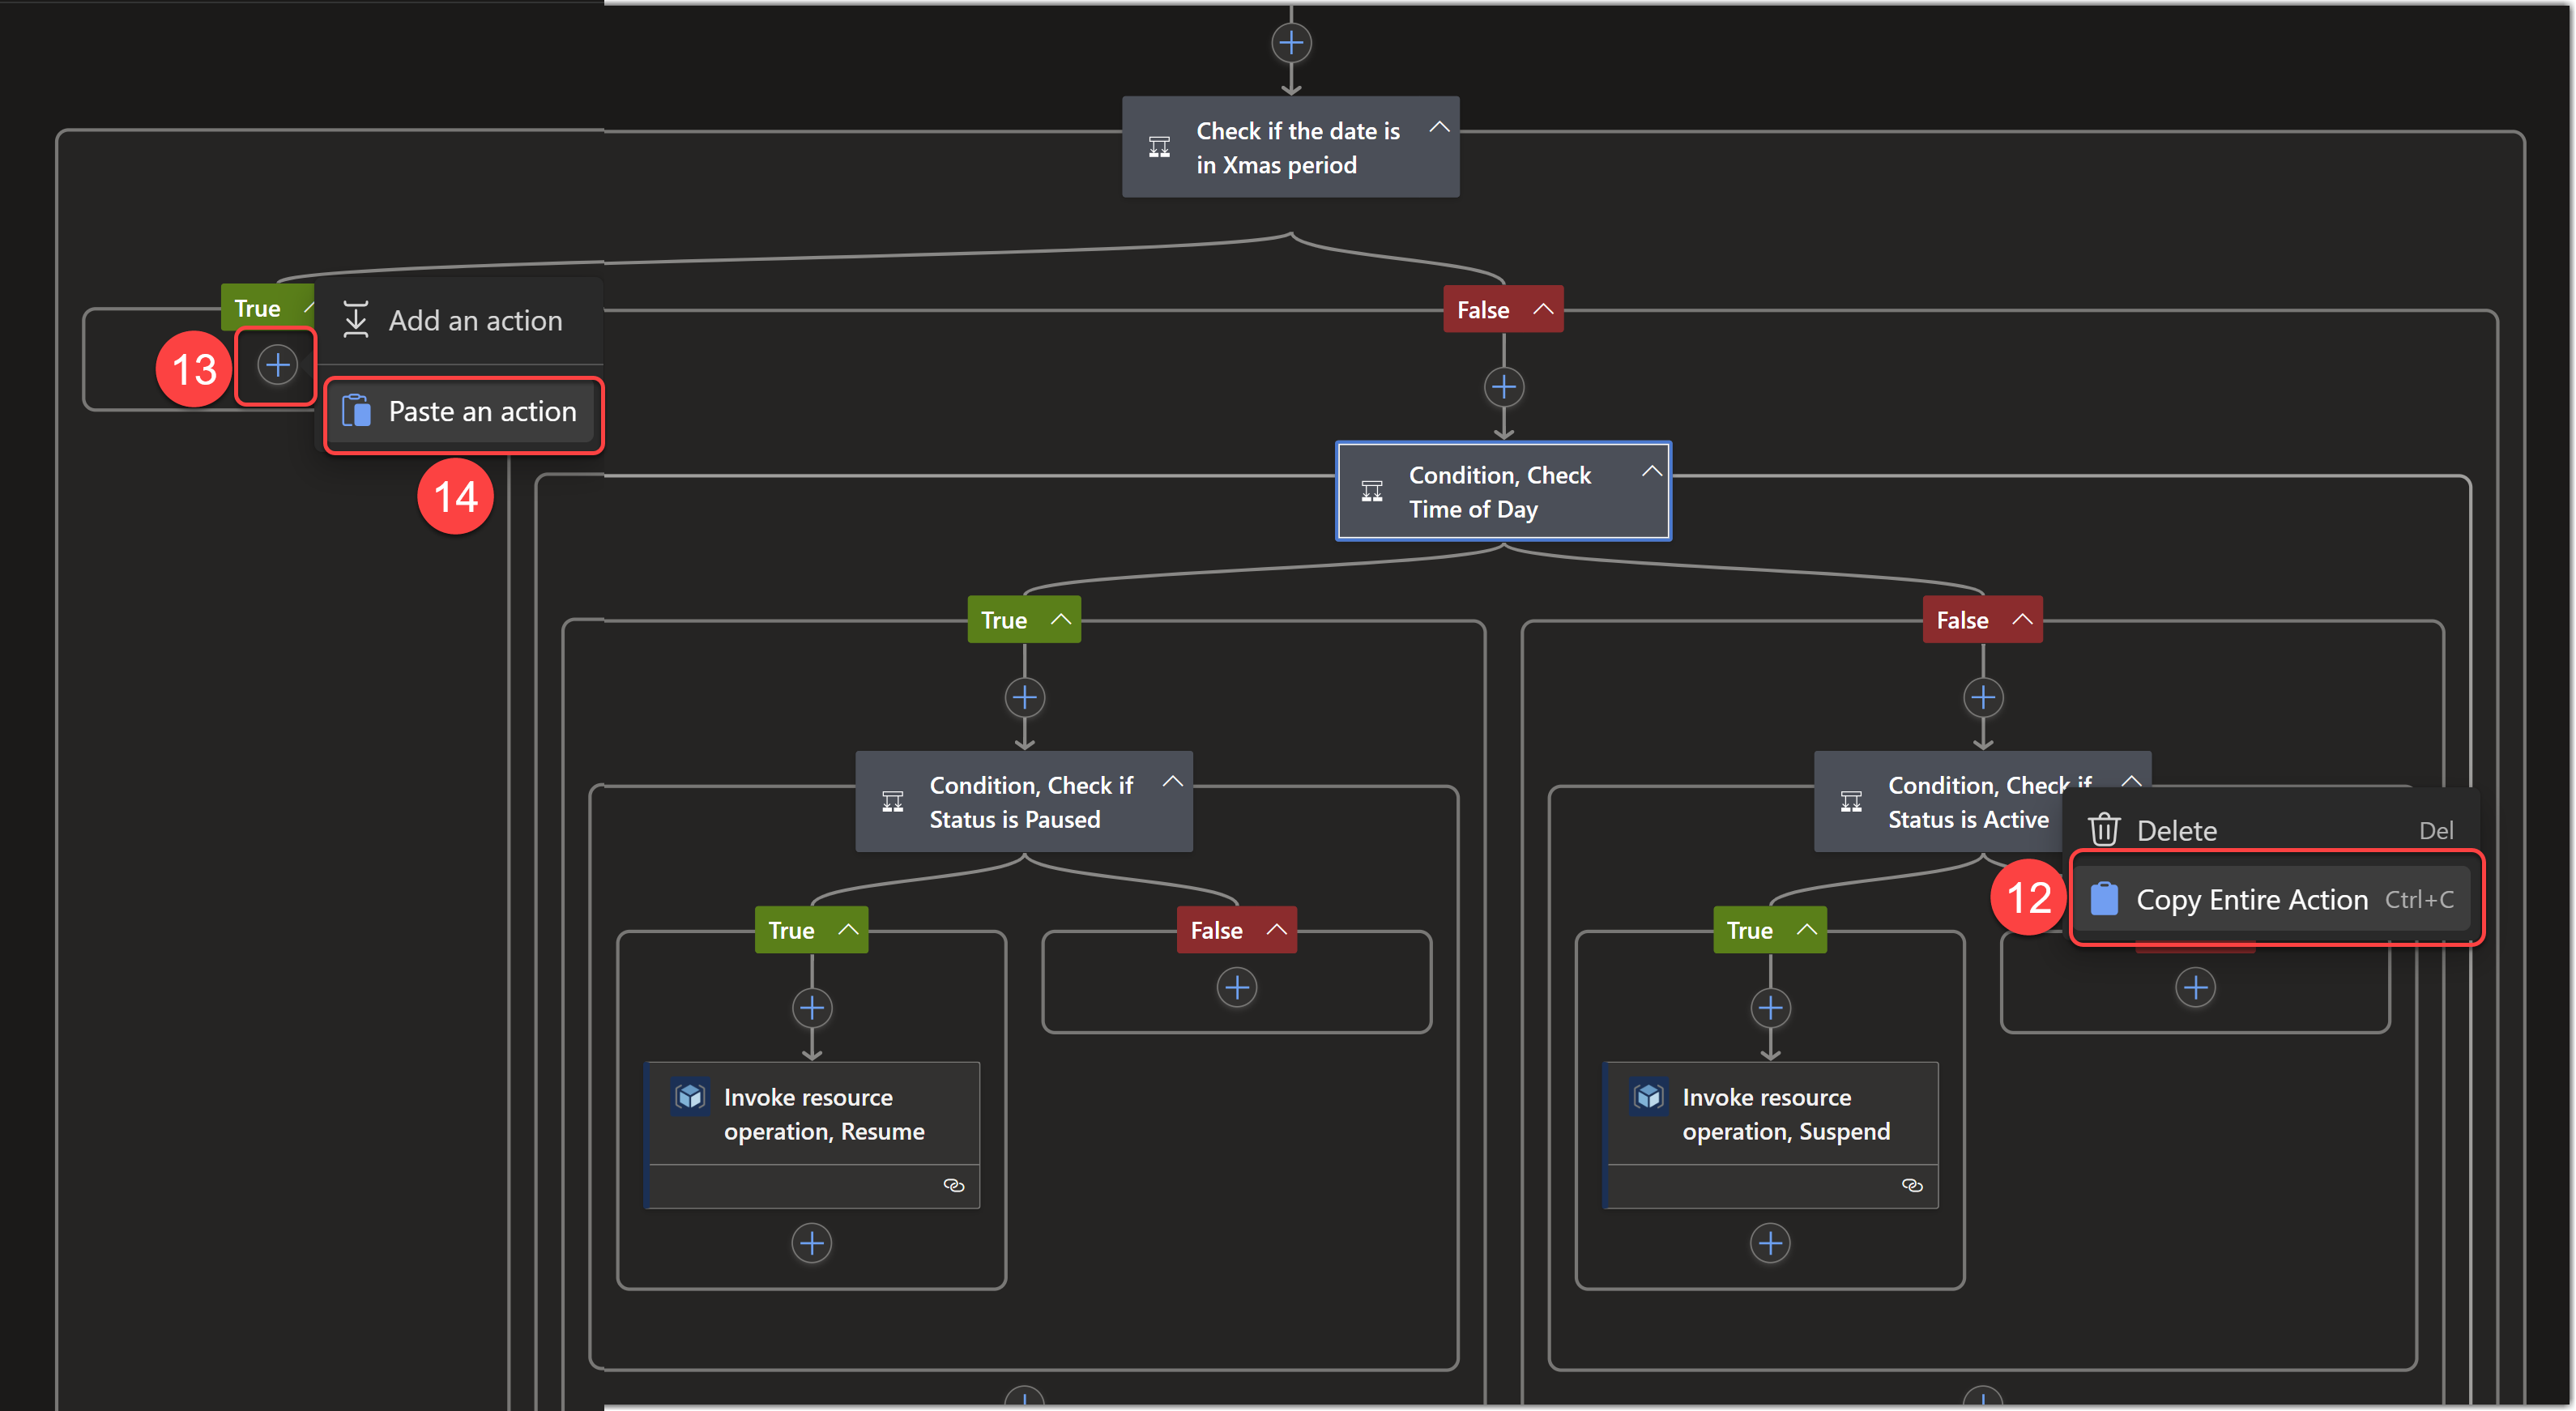Viewport: 2576px width, 1411px height.
Task: Collapse False branch under Check Time of Day
Action: pyautogui.click(x=2021, y=620)
